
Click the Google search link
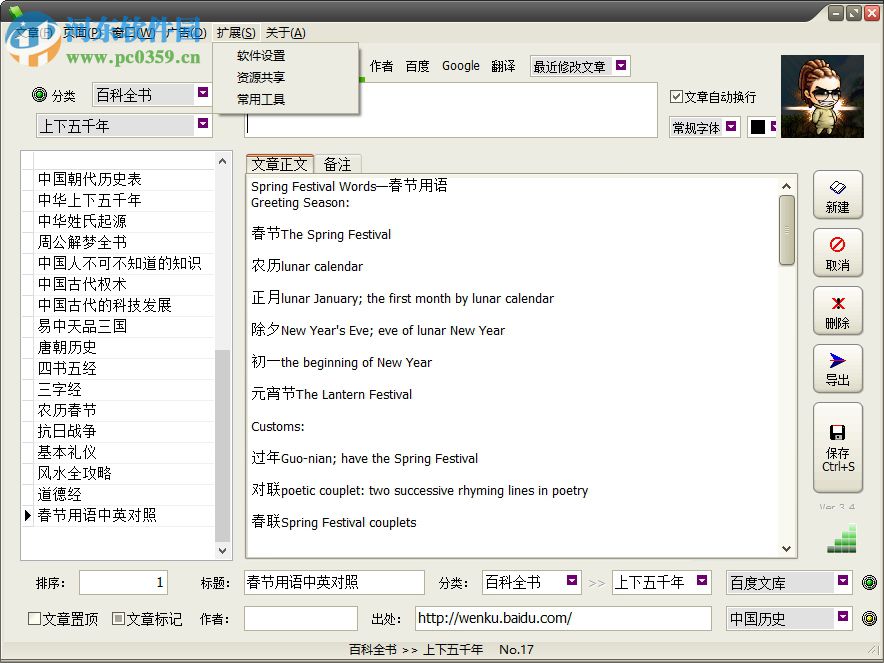(461, 66)
